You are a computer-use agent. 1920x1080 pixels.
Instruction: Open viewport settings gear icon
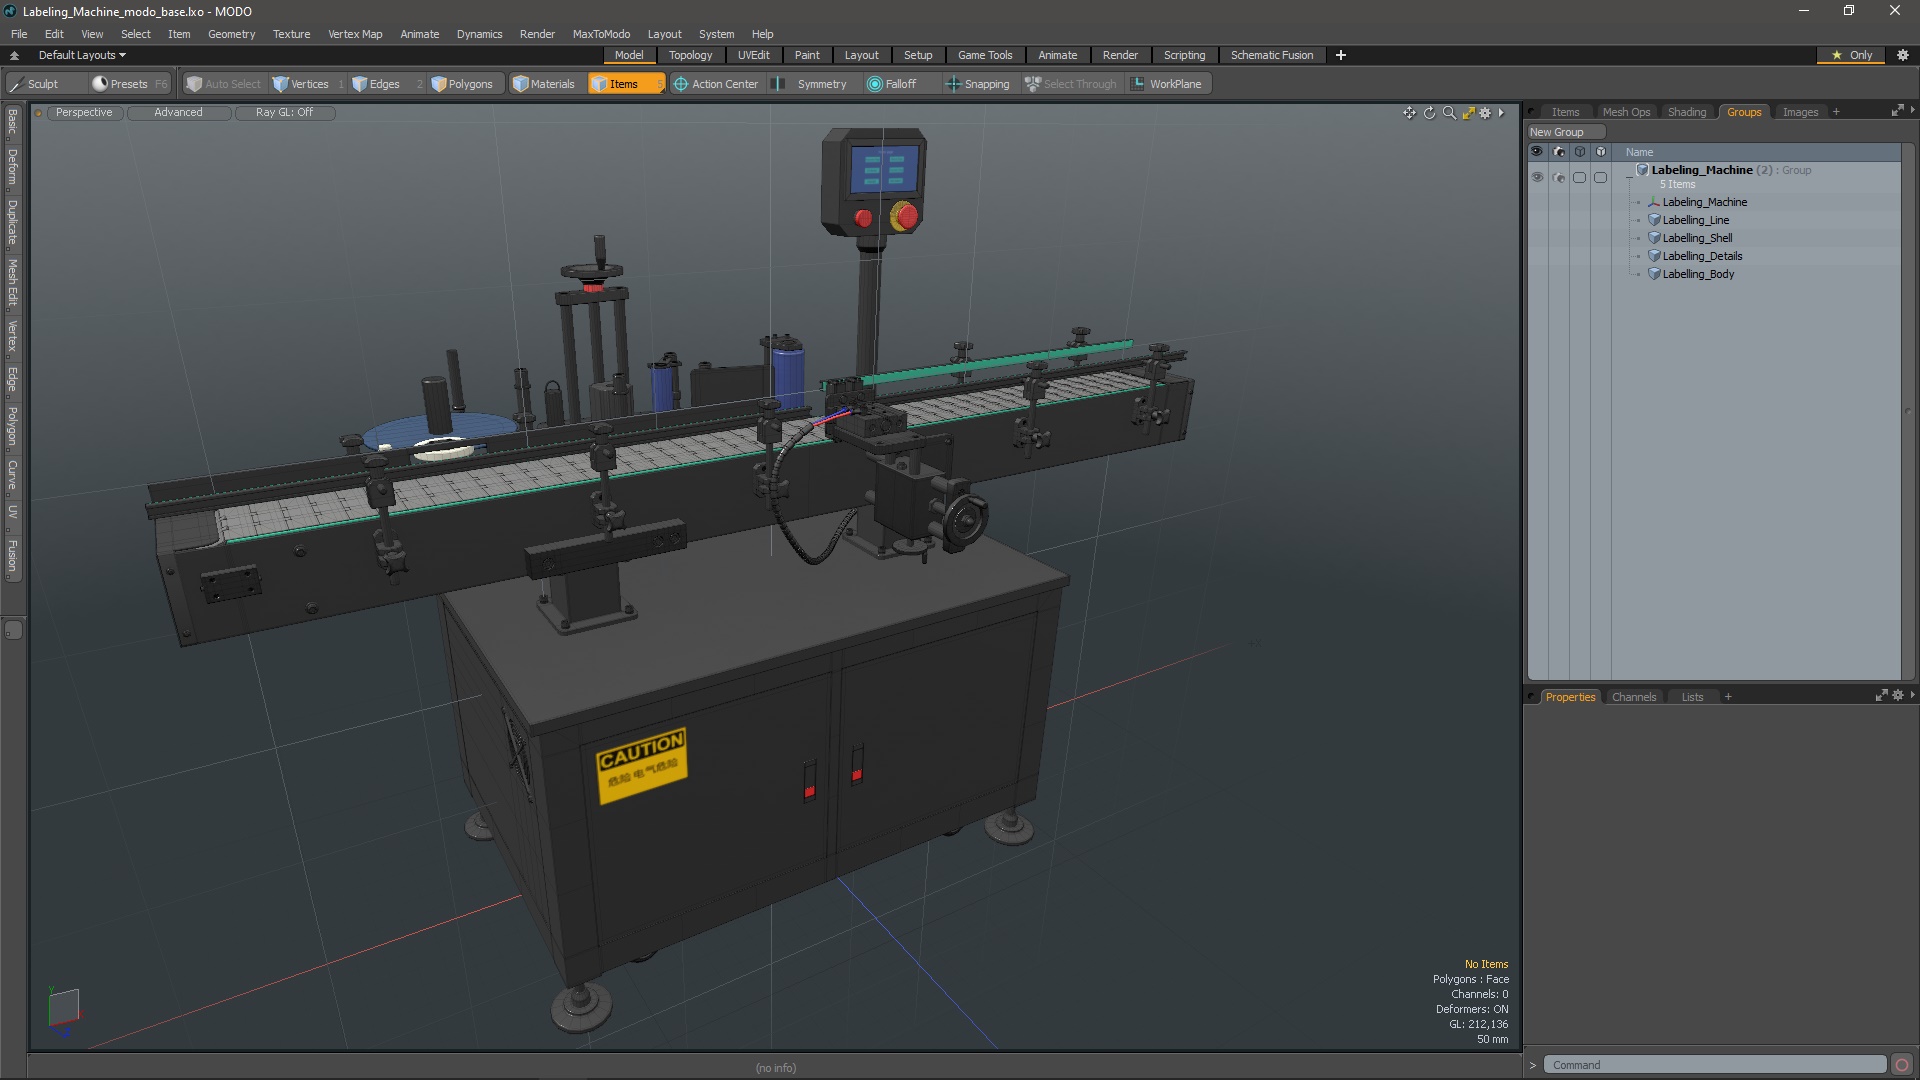[1485, 113]
